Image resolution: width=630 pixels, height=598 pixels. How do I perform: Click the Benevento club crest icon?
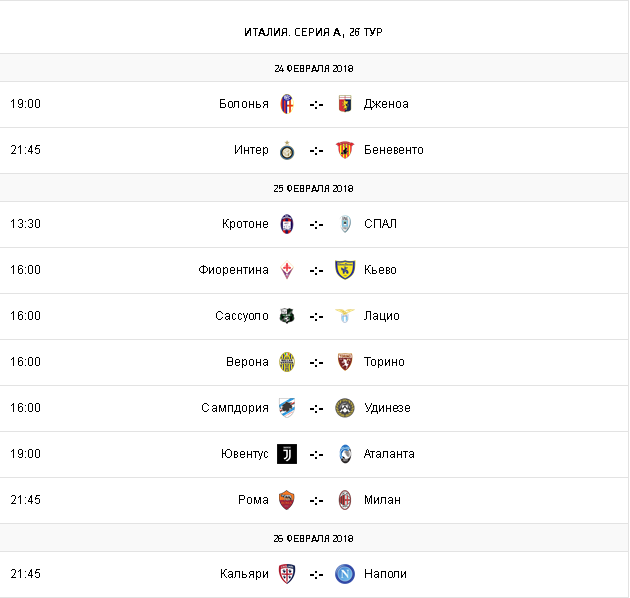coord(345,150)
